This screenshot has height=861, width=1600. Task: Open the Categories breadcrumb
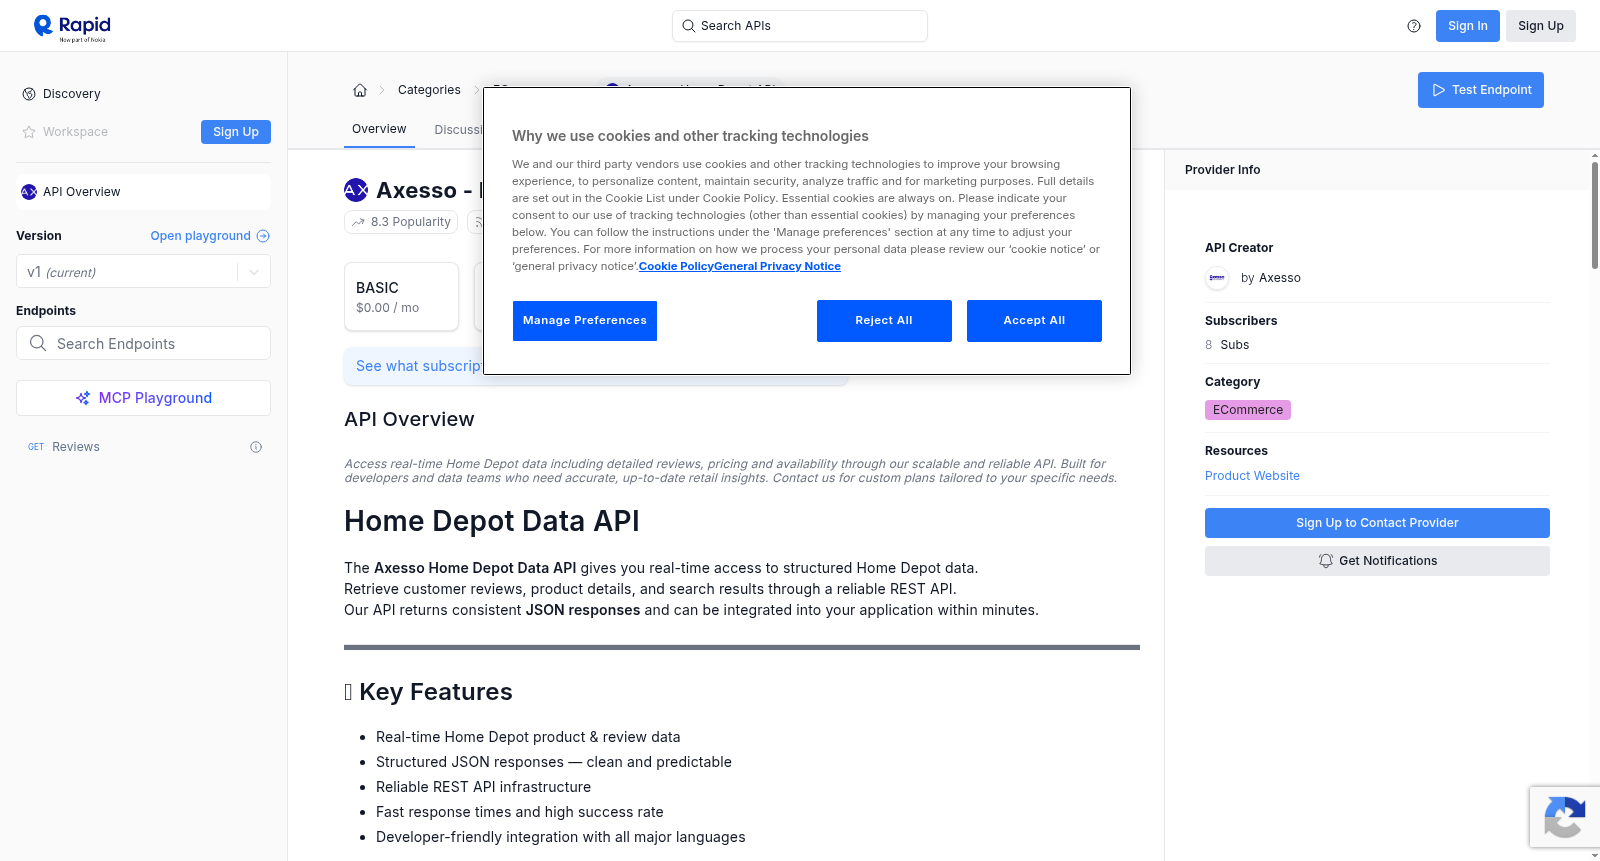coord(429,90)
